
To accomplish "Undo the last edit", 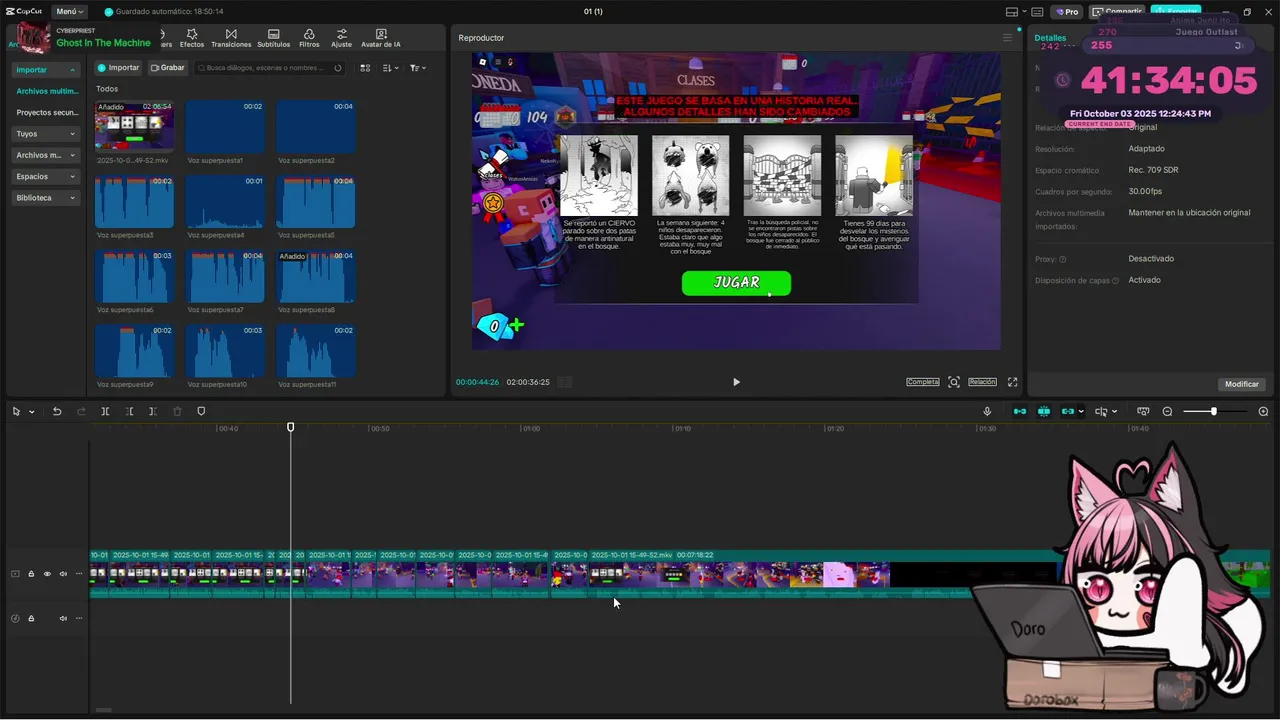I will (57, 412).
